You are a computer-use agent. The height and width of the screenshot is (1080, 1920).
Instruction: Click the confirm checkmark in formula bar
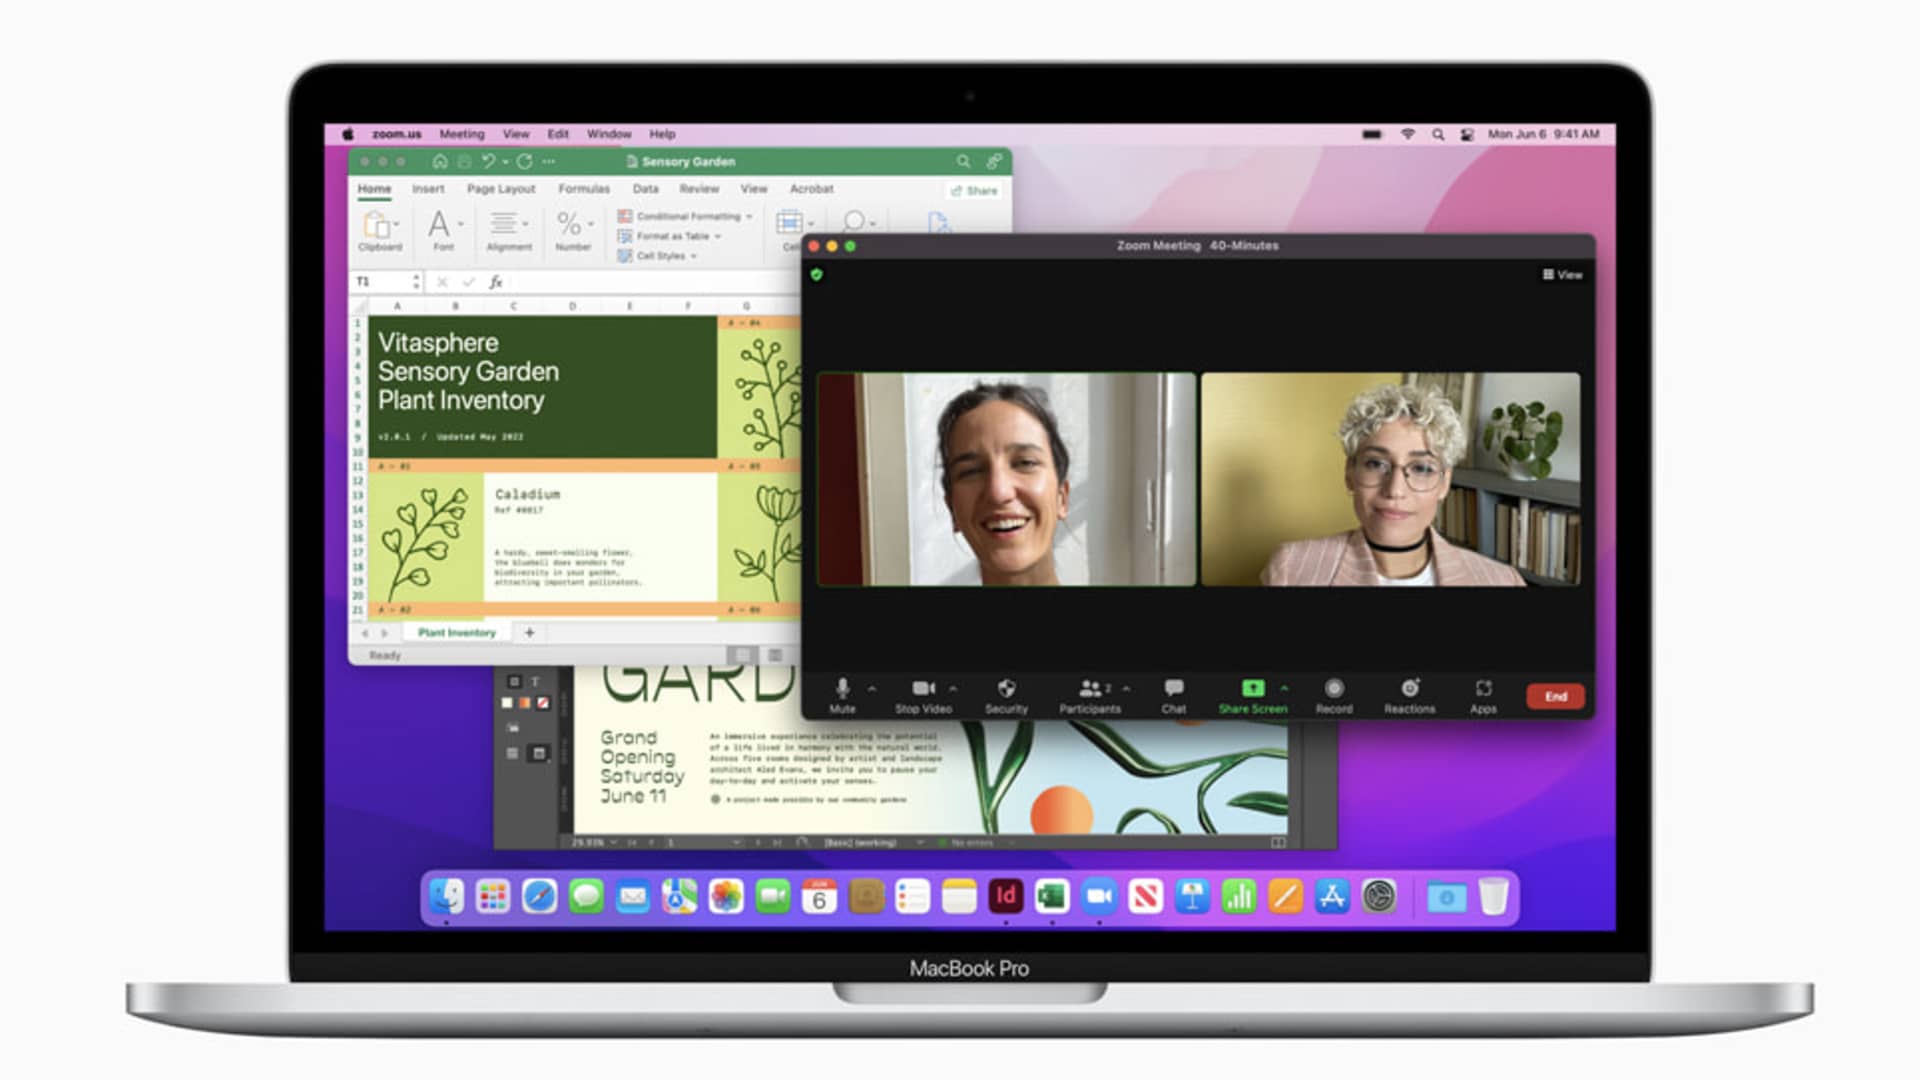pyautogui.click(x=468, y=282)
